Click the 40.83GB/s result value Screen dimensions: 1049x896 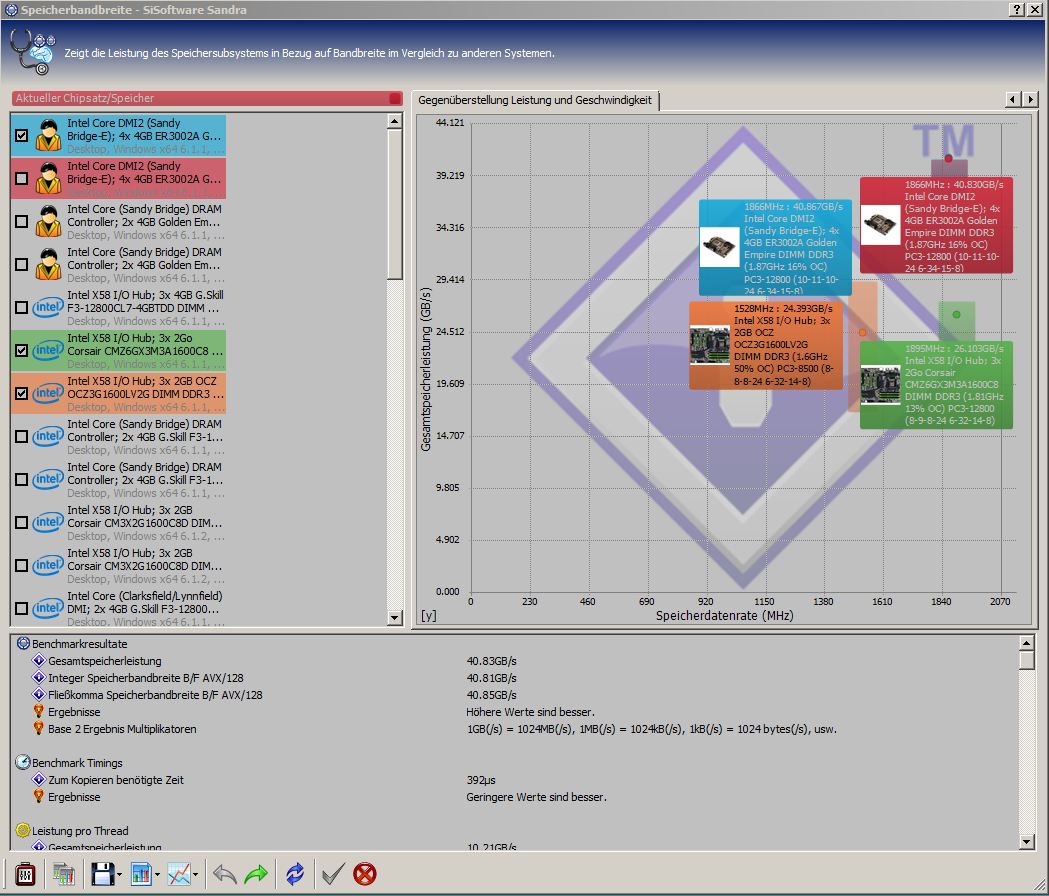[x=492, y=660]
